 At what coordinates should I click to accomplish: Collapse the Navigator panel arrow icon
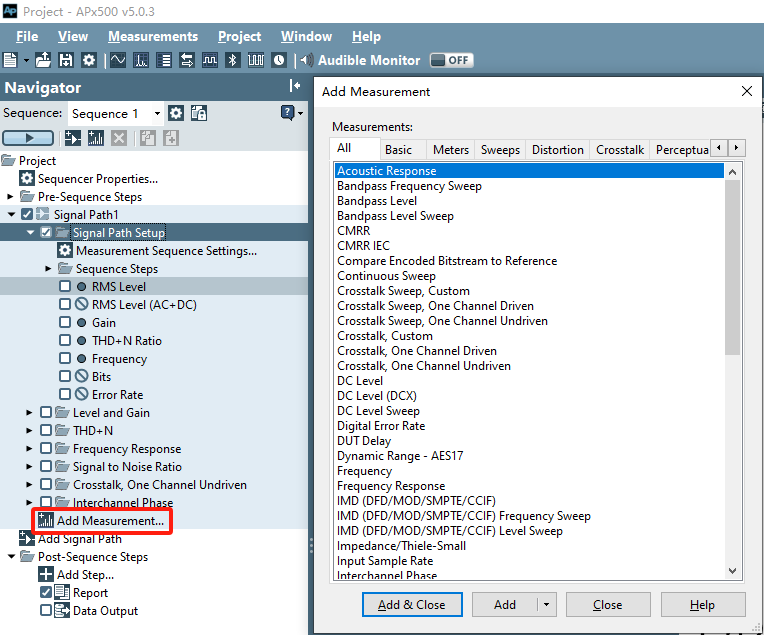tap(295, 86)
